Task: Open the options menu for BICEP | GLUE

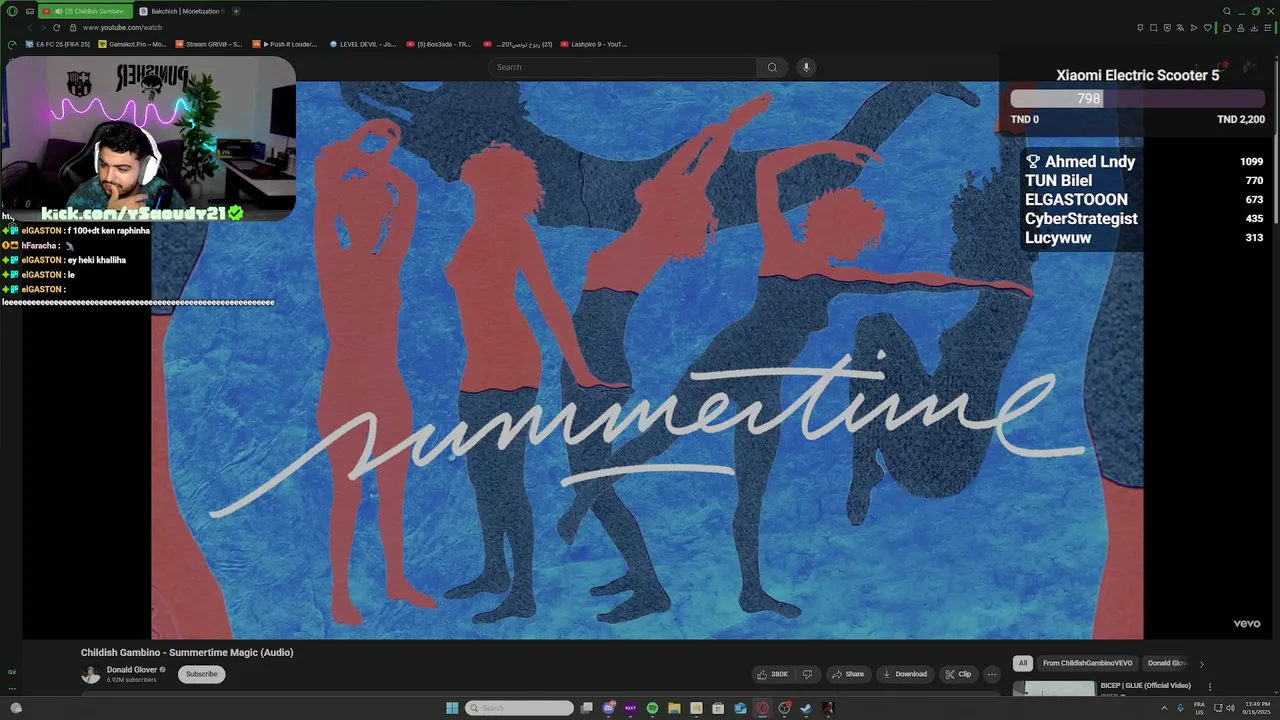Action: pos(1209,687)
